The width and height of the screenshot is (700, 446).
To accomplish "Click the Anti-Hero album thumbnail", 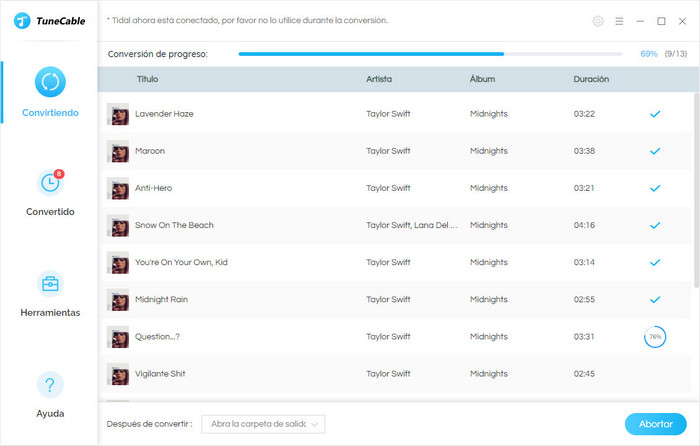I will click(x=118, y=188).
